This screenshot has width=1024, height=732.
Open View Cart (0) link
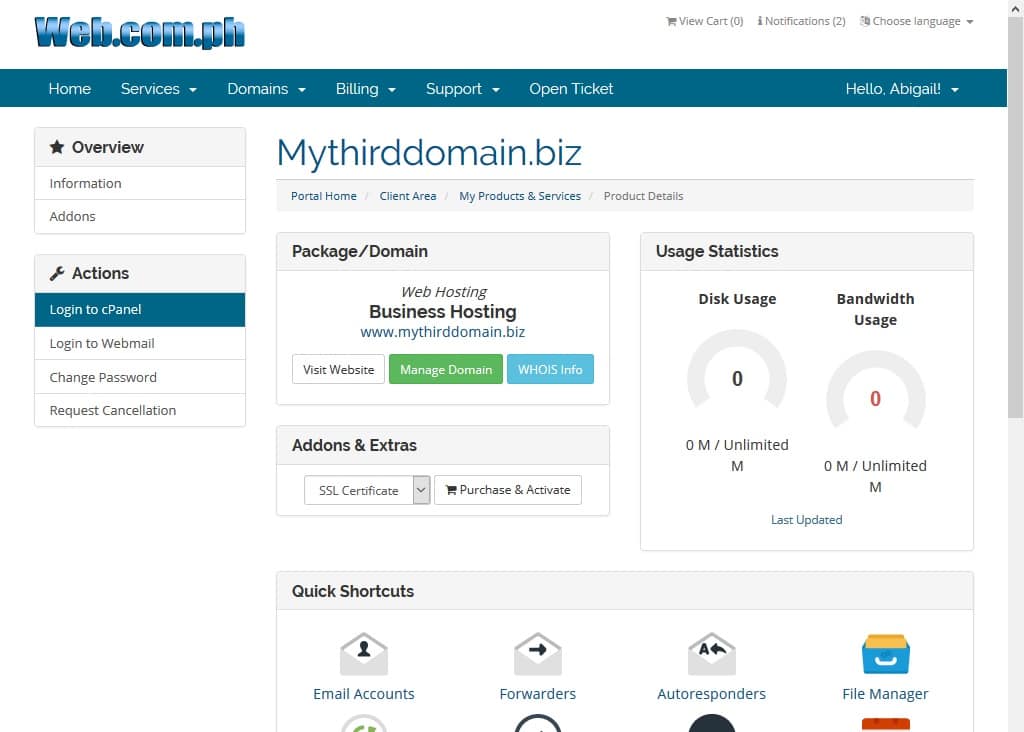[x=705, y=22]
